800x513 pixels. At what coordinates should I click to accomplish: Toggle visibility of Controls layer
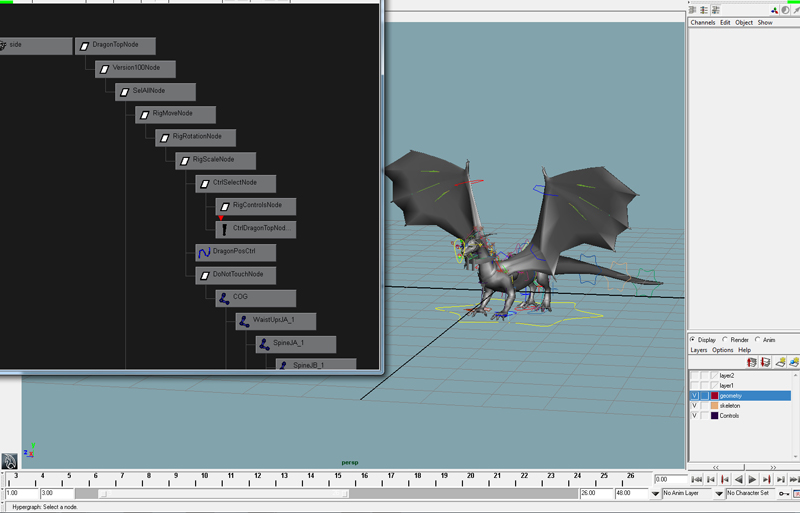click(x=694, y=416)
